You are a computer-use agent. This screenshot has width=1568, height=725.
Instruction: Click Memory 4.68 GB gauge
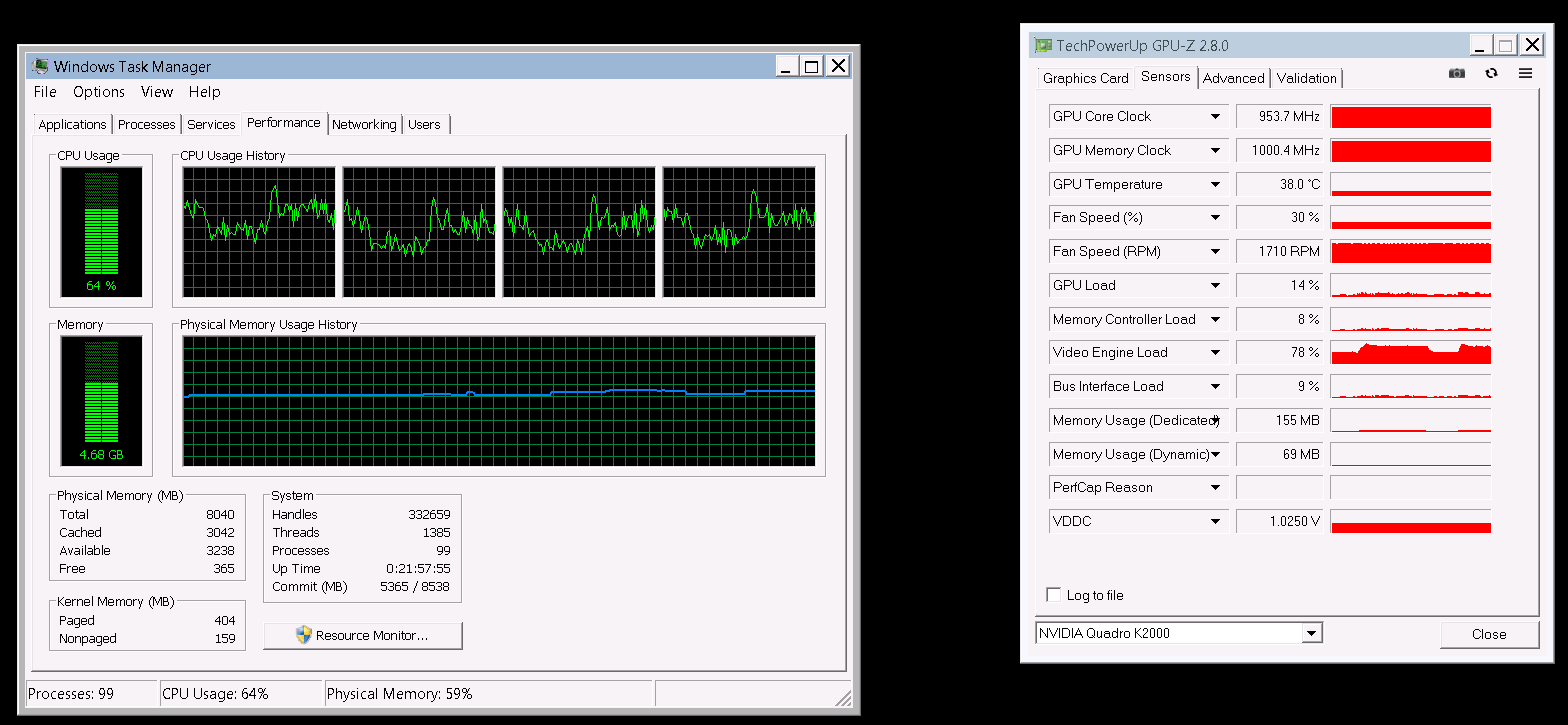pos(101,402)
